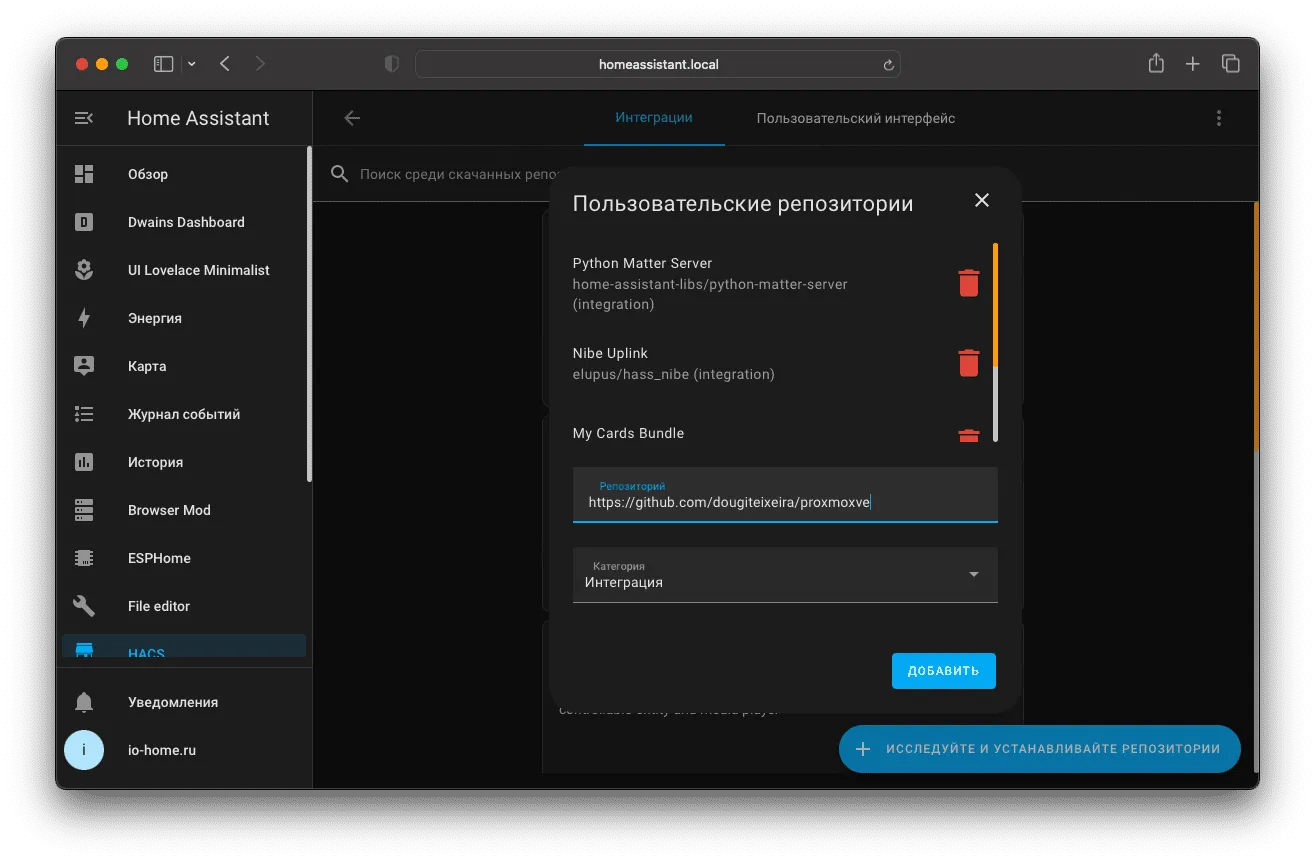Click Исследуйте и устанавливайте репозитории button

(1040, 749)
